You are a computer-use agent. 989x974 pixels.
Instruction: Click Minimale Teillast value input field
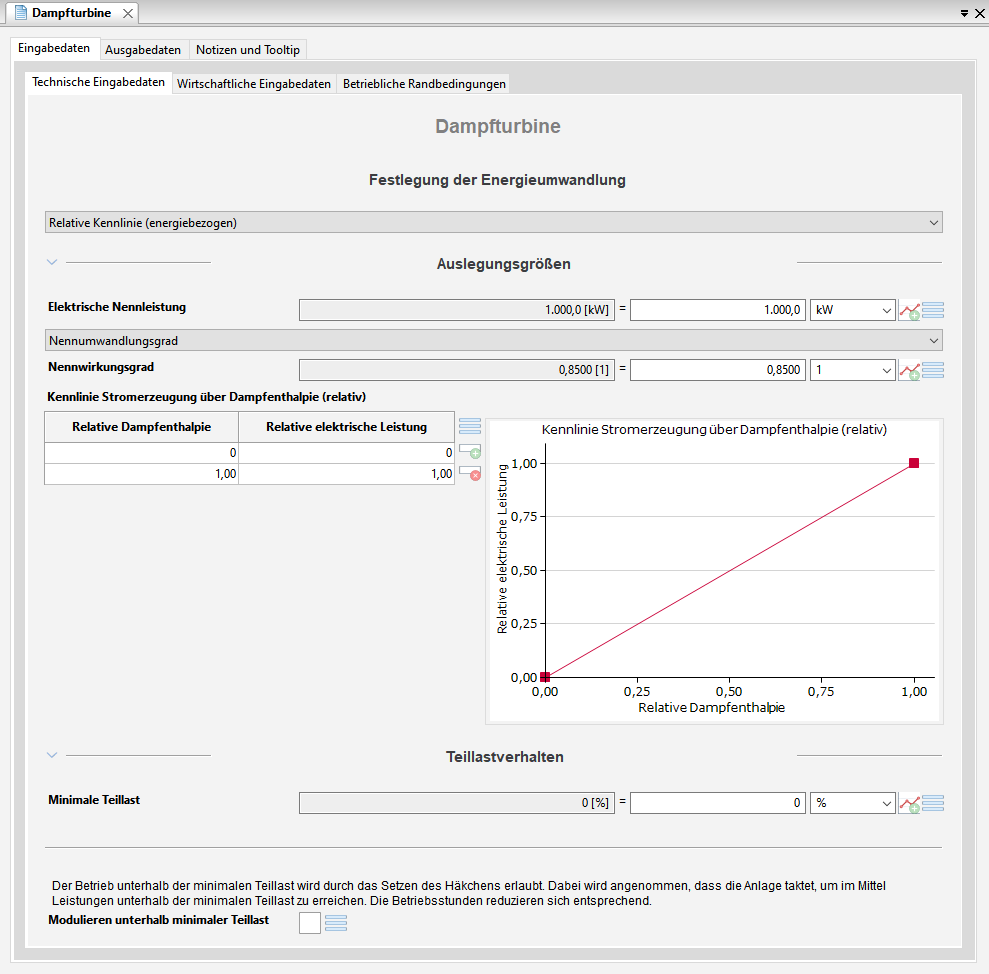pos(718,803)
